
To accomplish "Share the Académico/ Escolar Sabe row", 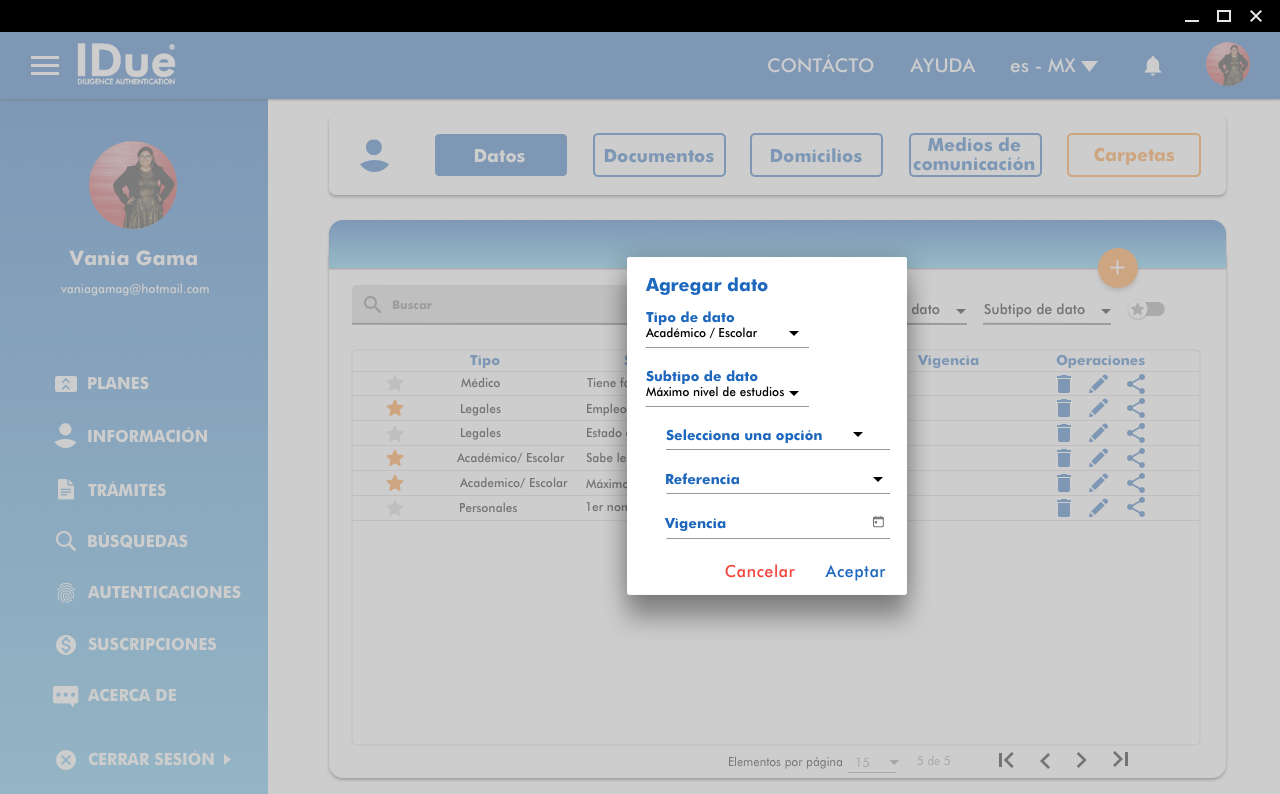I will point(1135,458).
